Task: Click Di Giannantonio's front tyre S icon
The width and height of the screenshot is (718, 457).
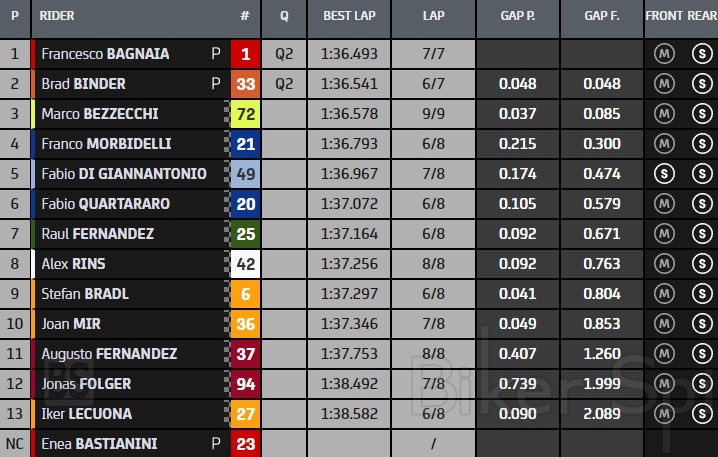Action: point(662,174)
